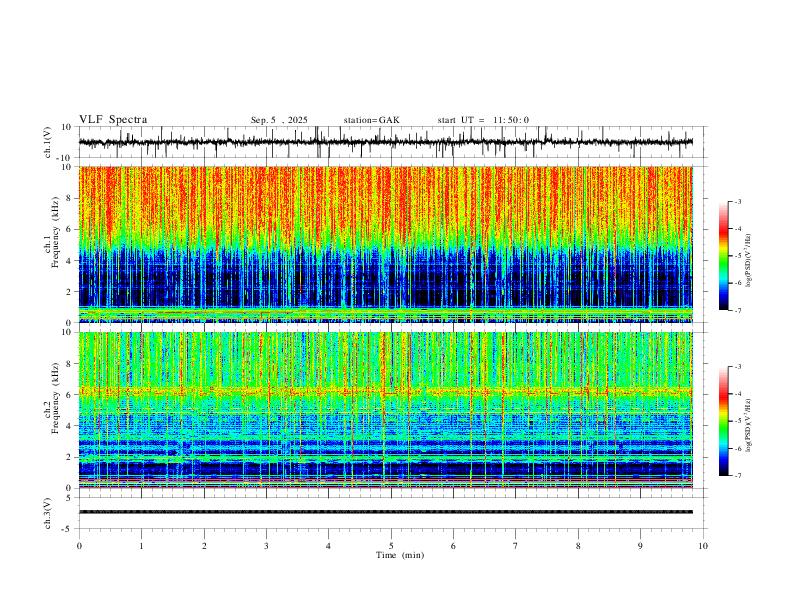Click the ch.2 "Frequency (kHz)" axis label
The width and height of the screenshot is (792, 612).
[56, 398]
